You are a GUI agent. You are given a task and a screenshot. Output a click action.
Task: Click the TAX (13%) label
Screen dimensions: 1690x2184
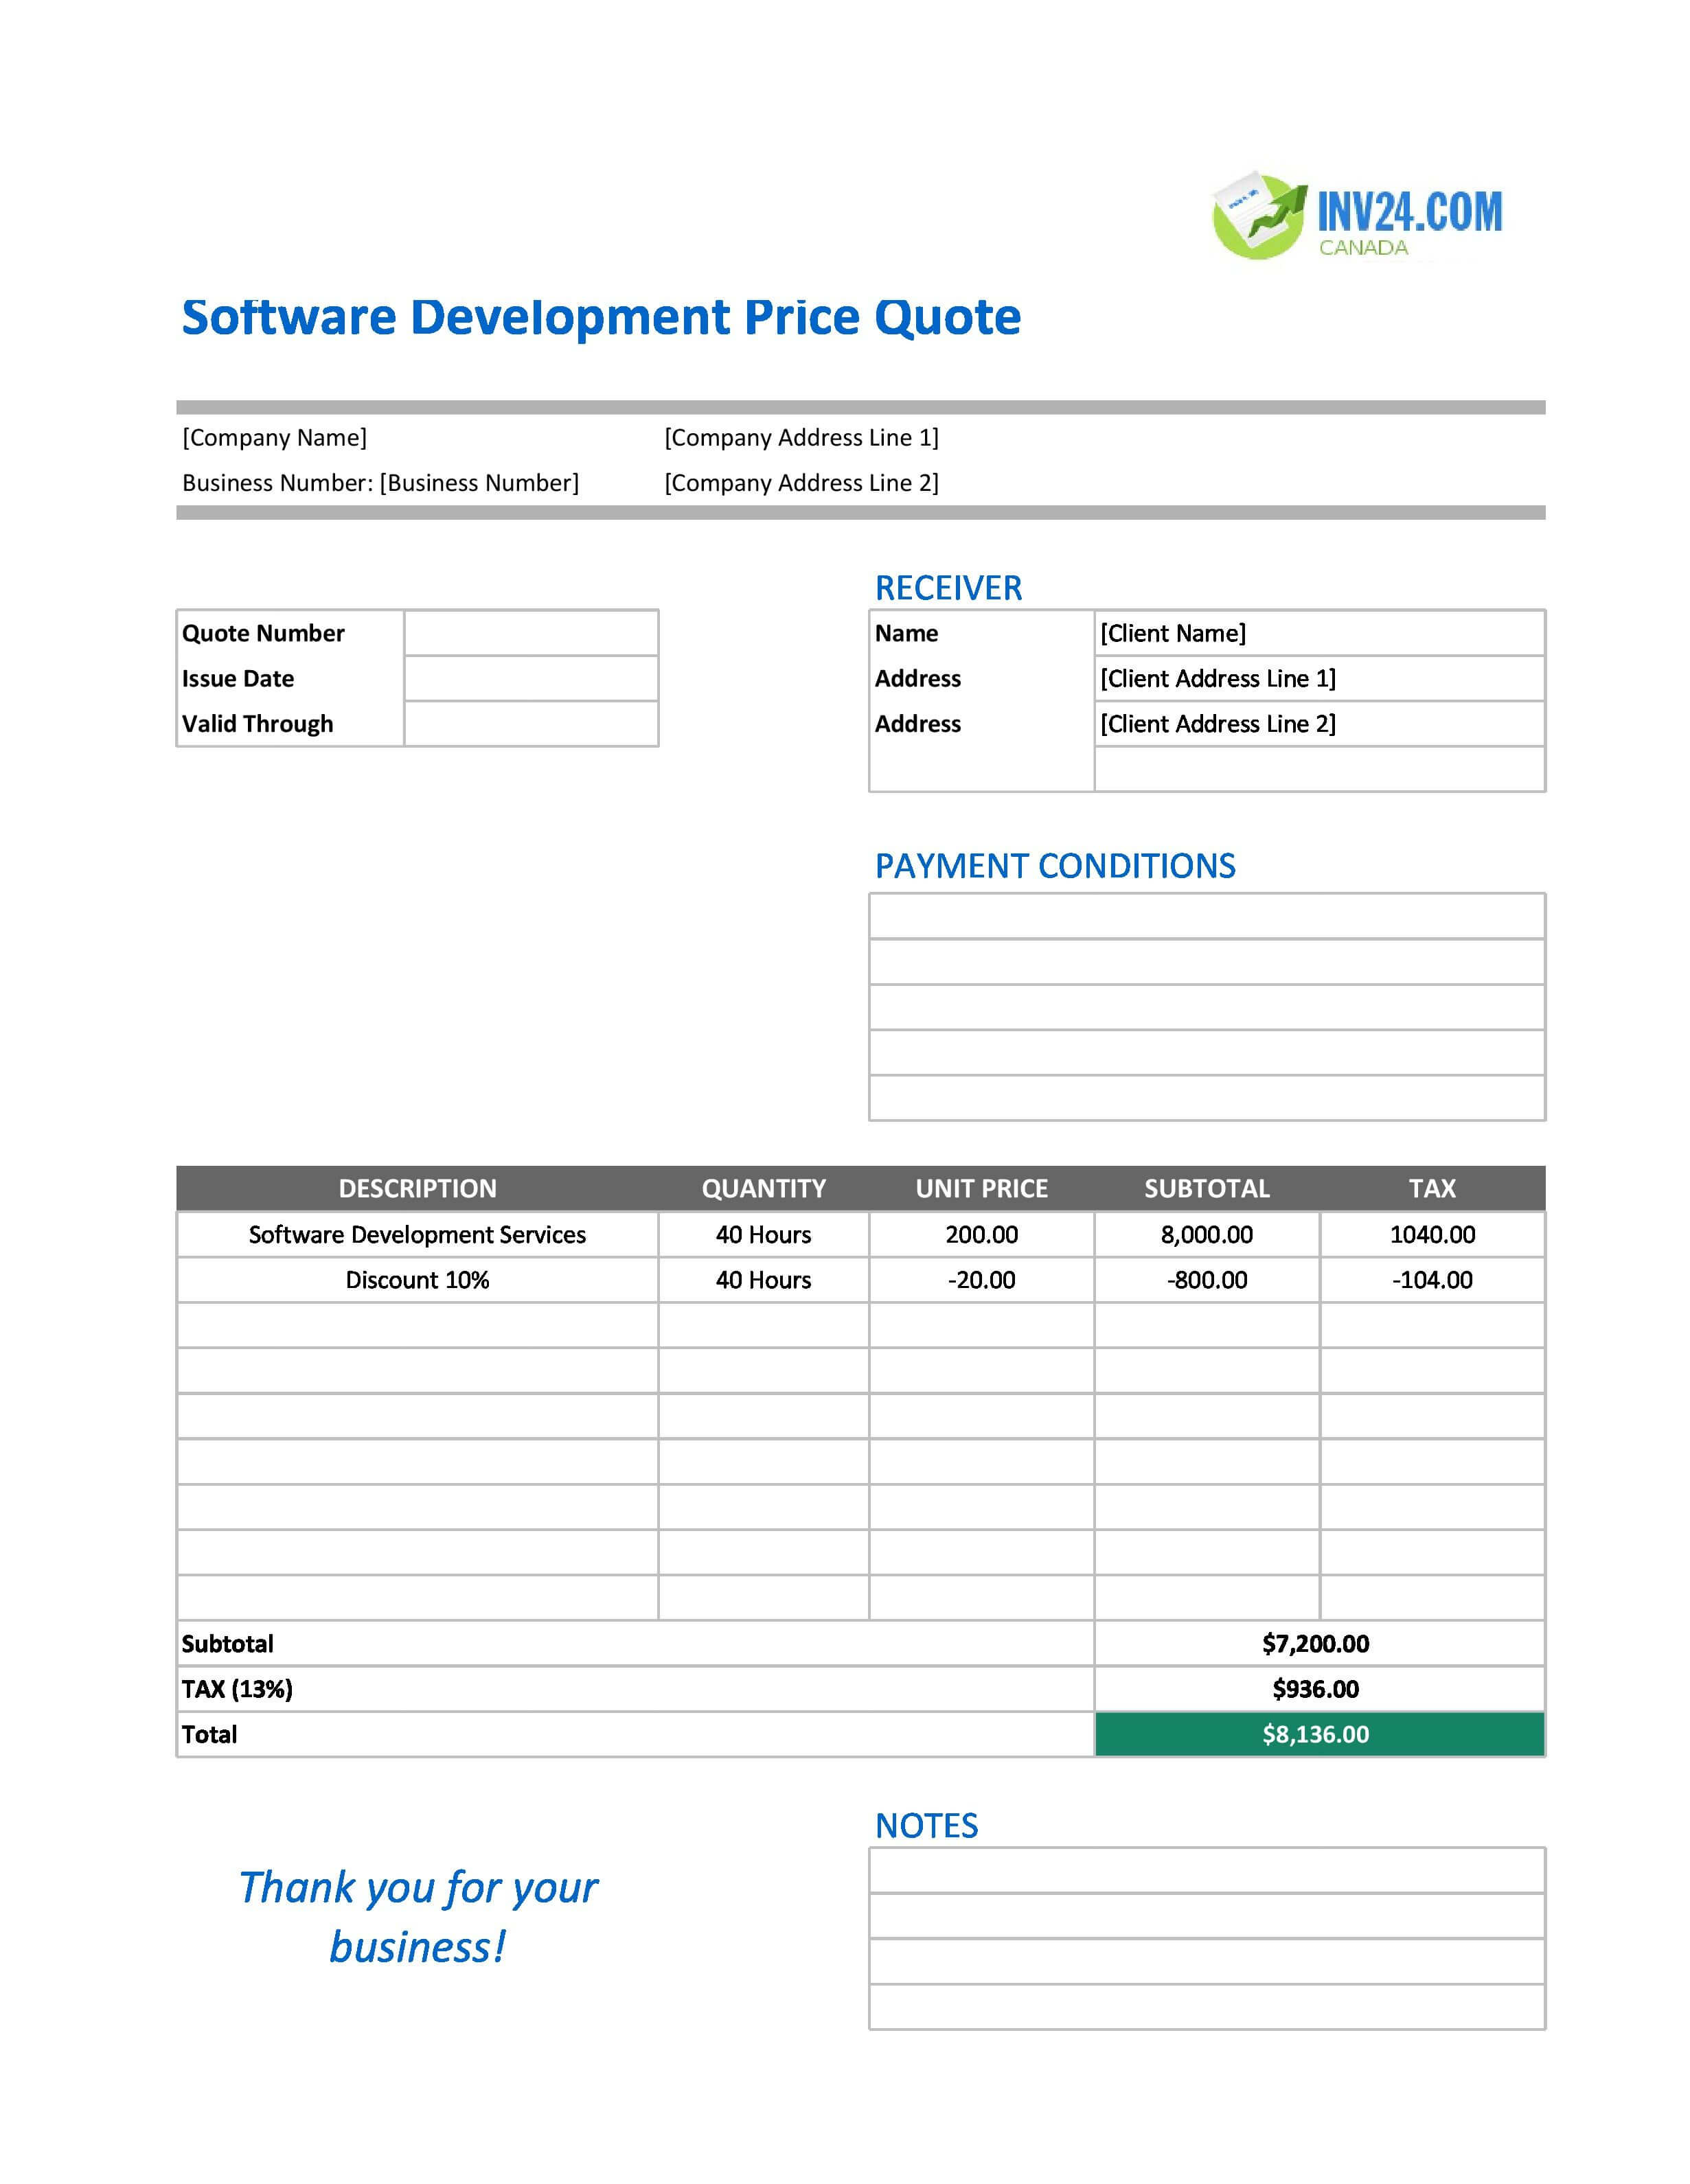[237, 1689]
